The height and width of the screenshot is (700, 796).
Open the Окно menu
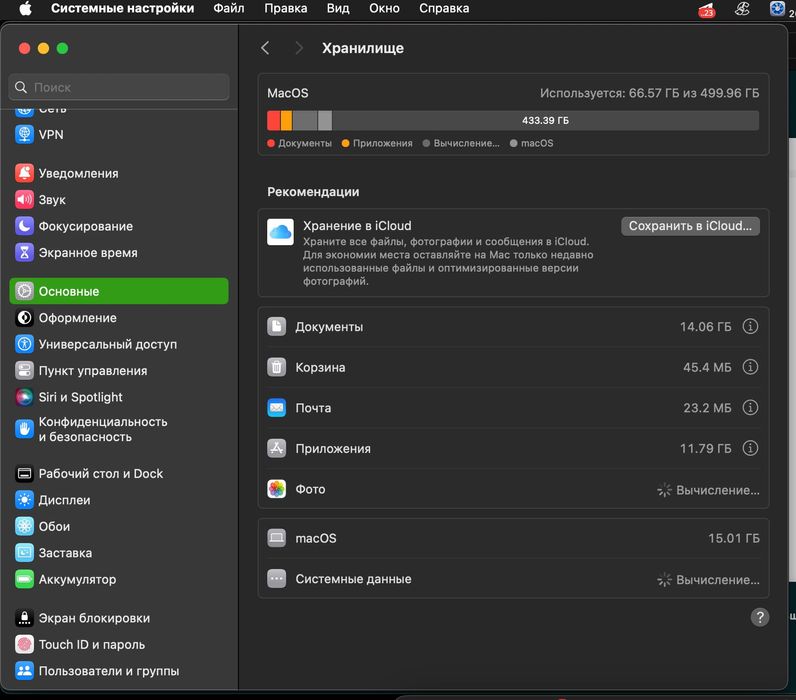(x=384, y=9)
